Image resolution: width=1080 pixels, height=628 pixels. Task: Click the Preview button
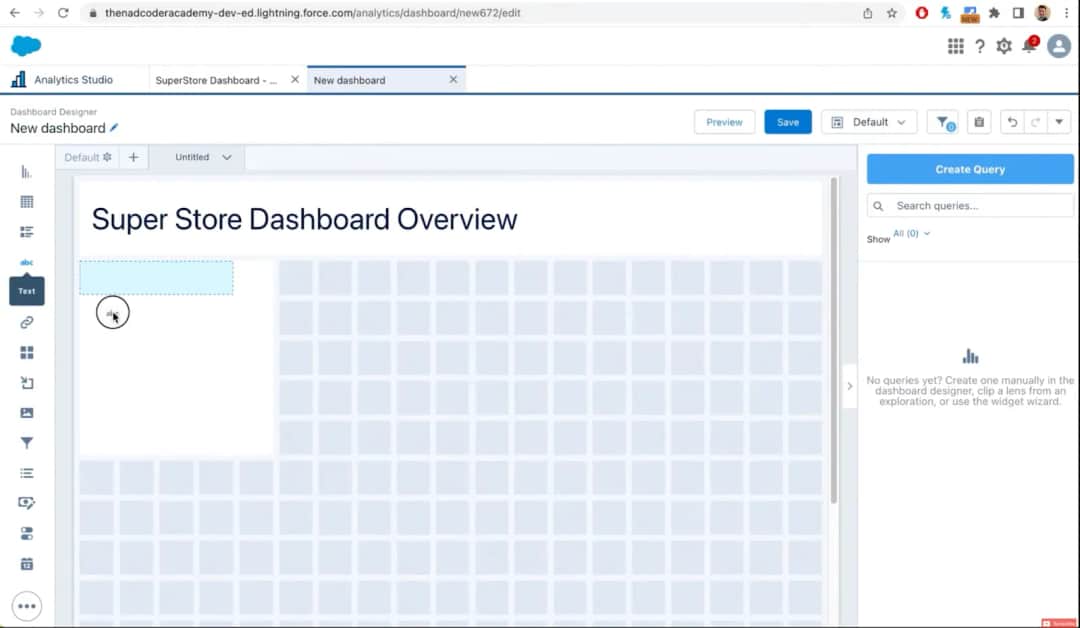click(725, 123)
